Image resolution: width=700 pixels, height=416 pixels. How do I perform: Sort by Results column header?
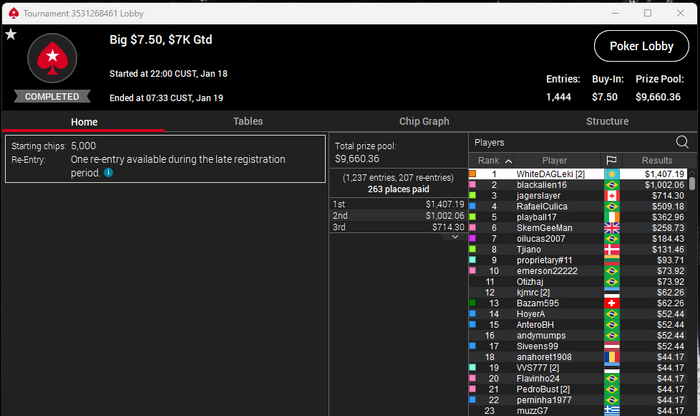[x=657, y=160]
